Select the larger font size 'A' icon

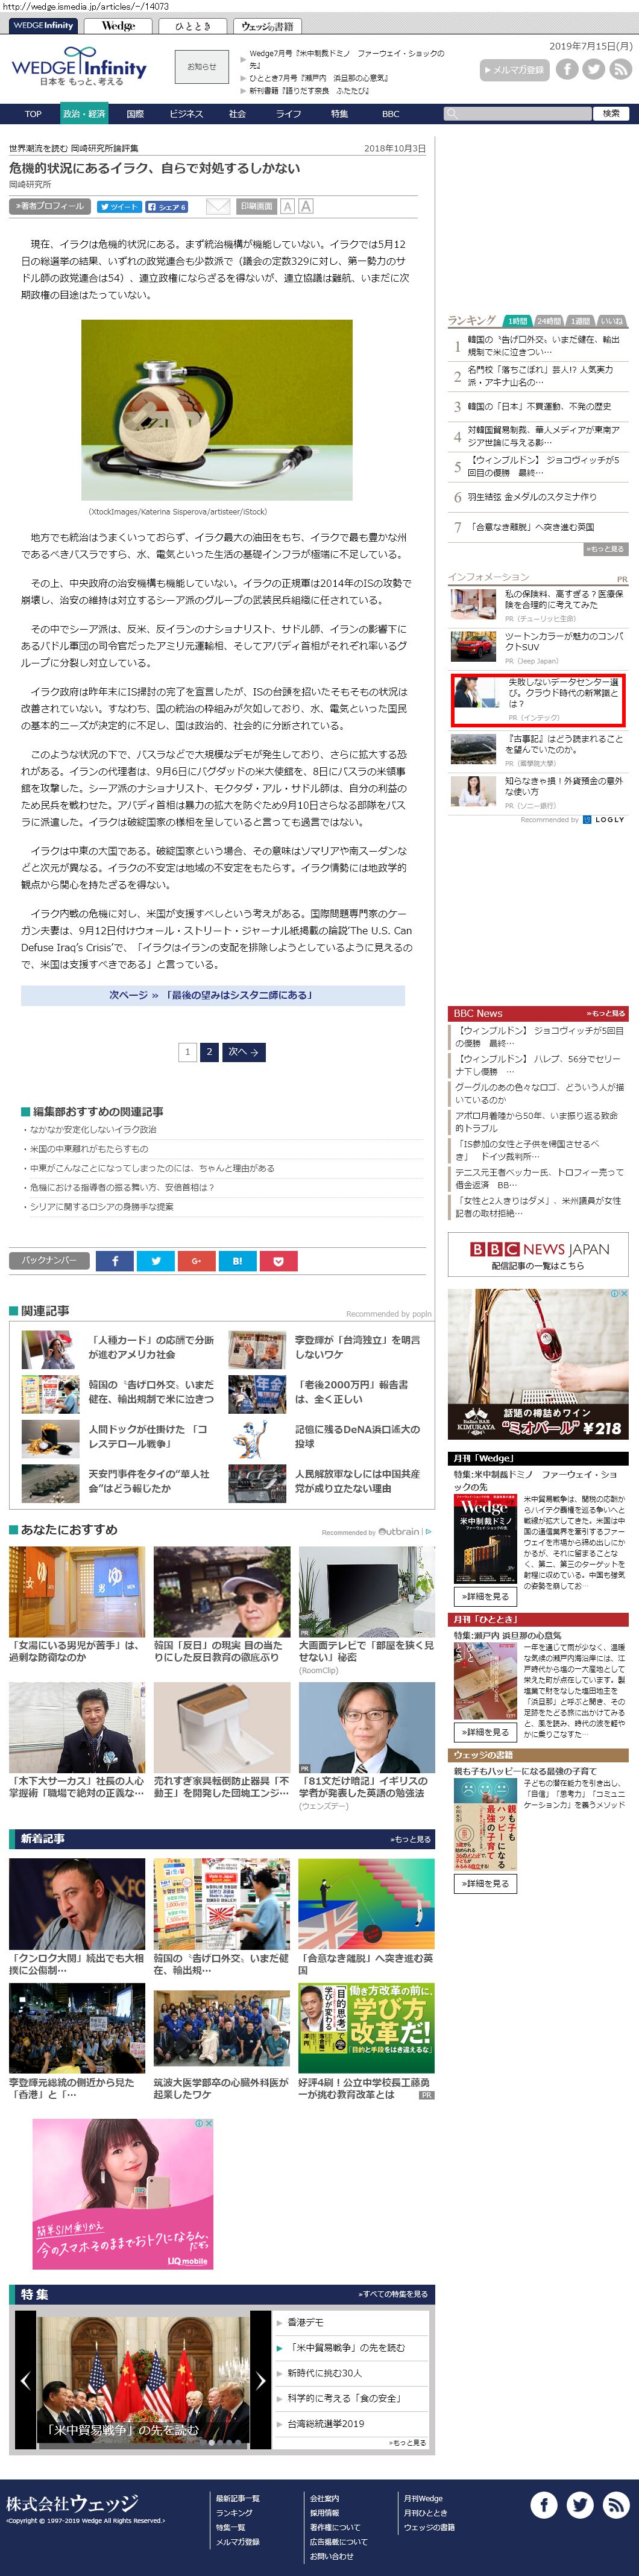coord(306,206)
